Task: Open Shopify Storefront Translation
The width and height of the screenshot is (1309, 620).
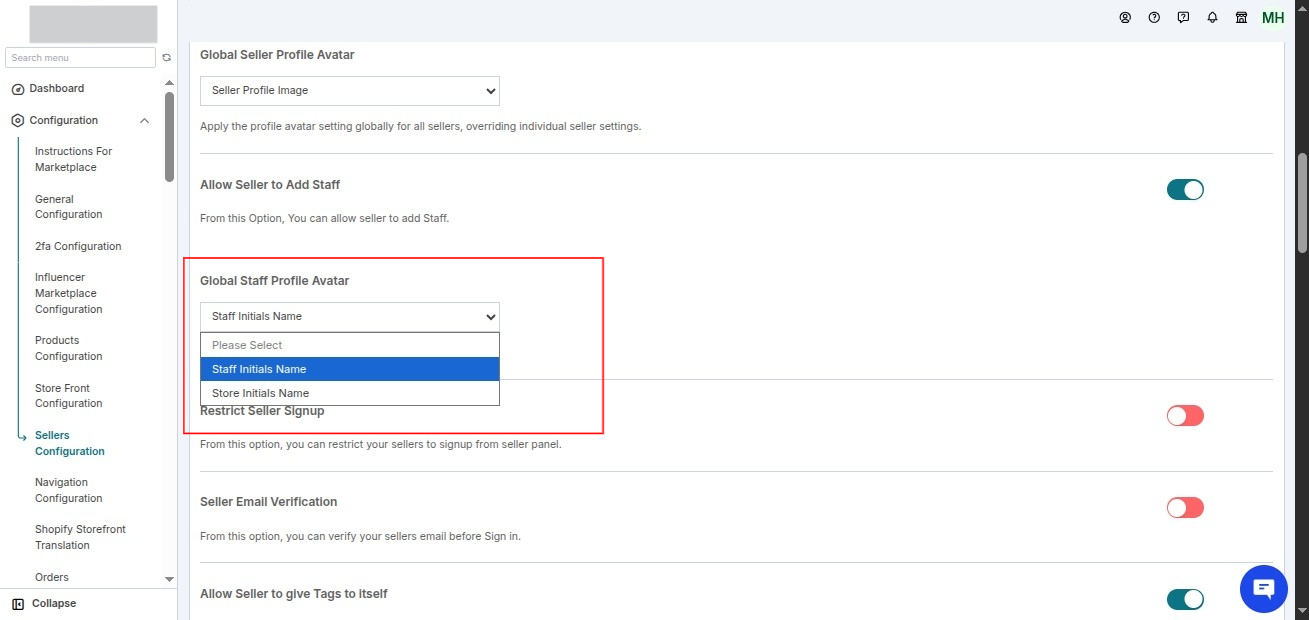Action: [80, 537]
